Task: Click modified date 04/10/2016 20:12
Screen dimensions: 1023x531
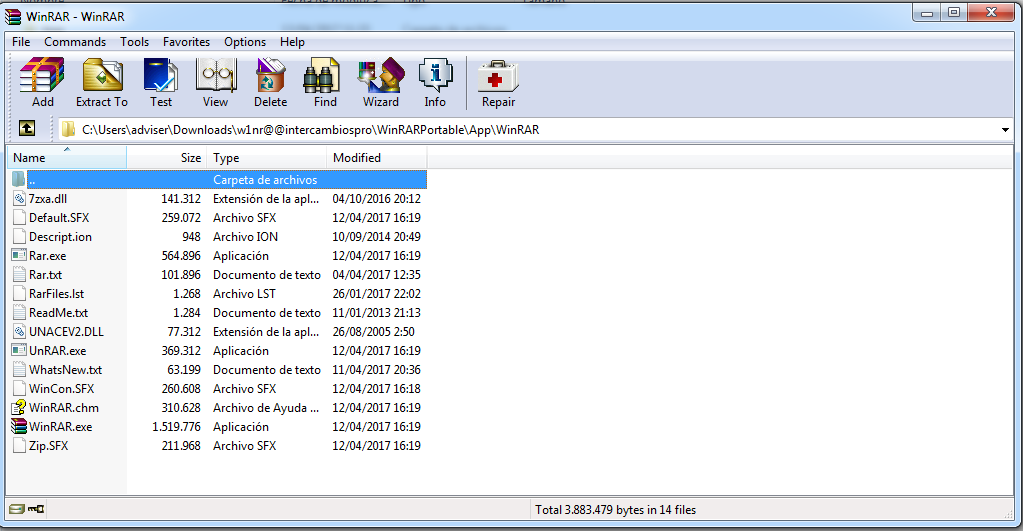Action: pyautogui.click(x=376, y=198)
